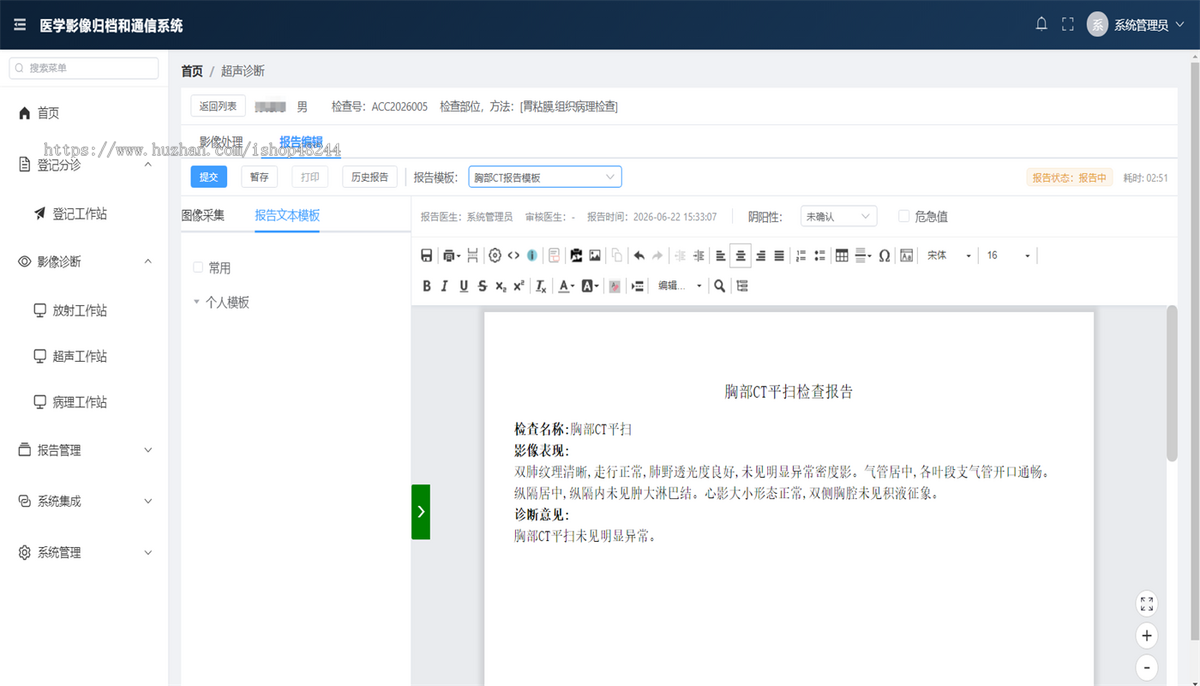Image resolution: width=1200 pixels, height=686 pixels.
Task: Insert a page break with the toolbar icon
Action: pyautogui.click(x=473, y=256)
